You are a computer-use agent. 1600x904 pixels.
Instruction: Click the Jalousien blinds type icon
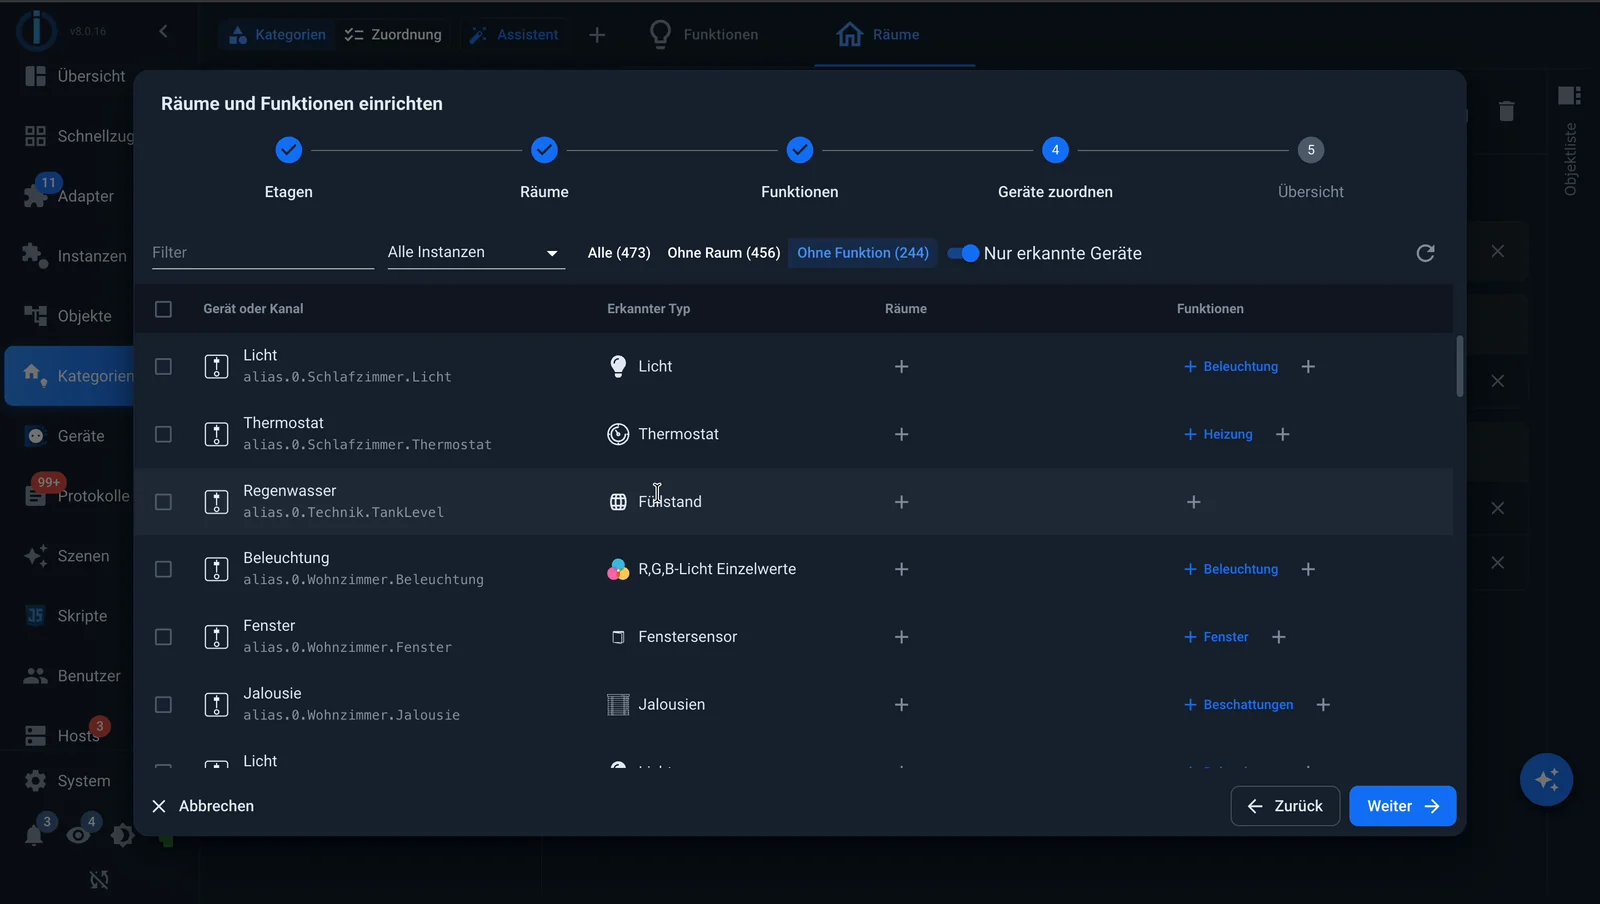[x=618, y=705]
